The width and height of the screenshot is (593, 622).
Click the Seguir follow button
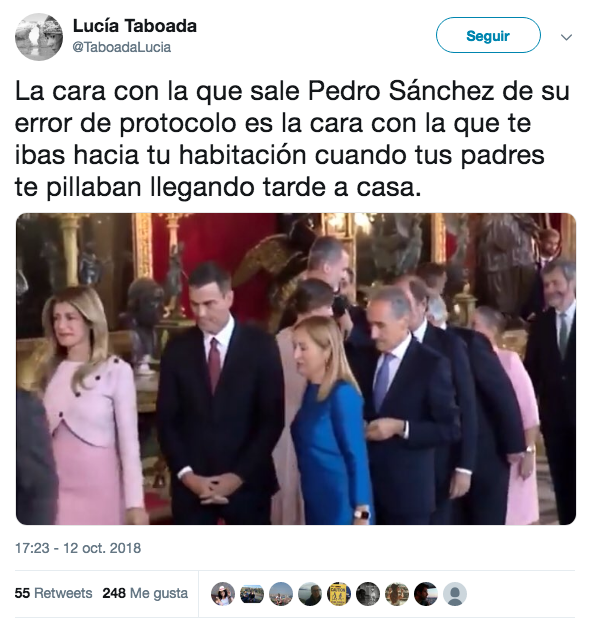[x=488, y=35]
